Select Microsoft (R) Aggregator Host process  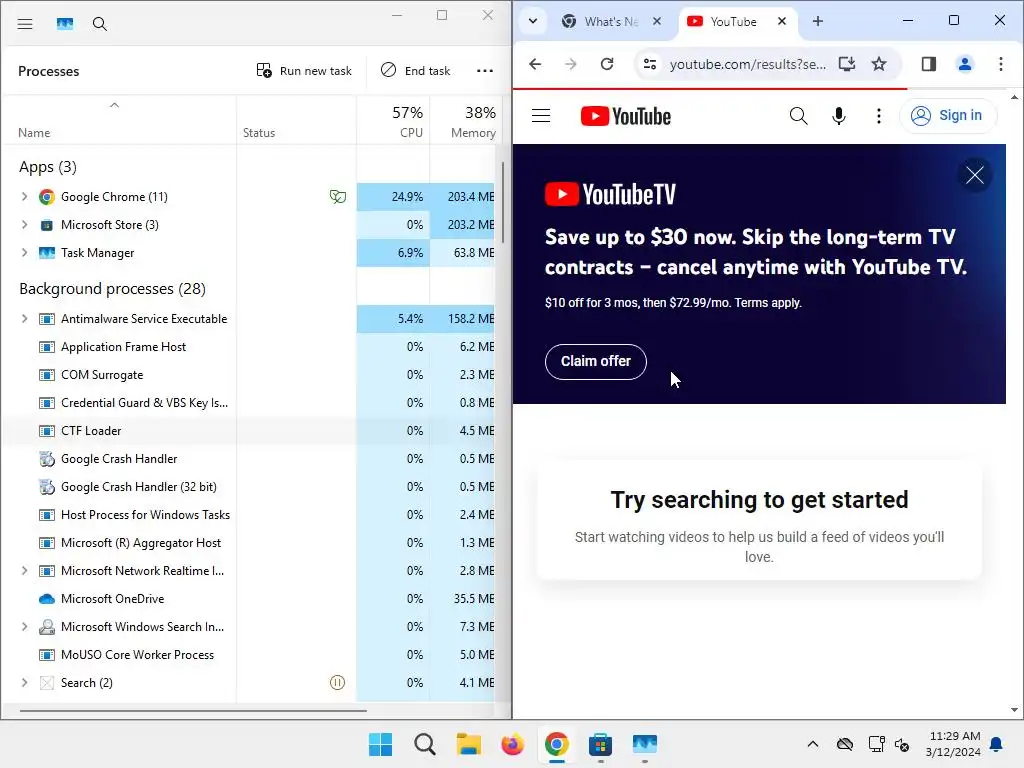pyautogui.click(x=140, y=543)
